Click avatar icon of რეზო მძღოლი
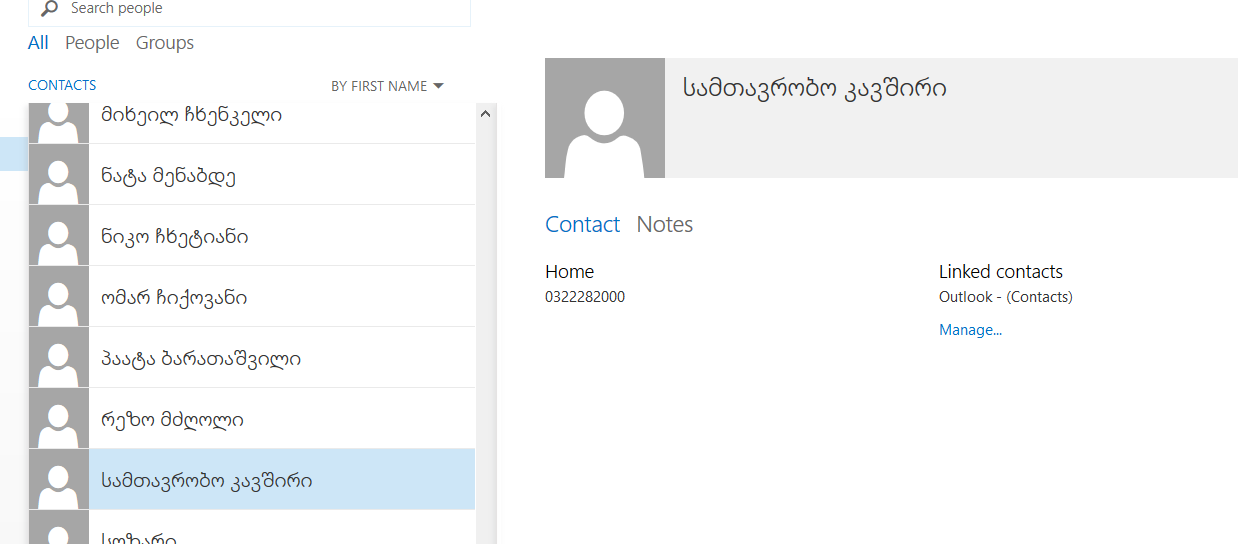The height and width of the screenshot is (544, 1238). click(59, 419)
